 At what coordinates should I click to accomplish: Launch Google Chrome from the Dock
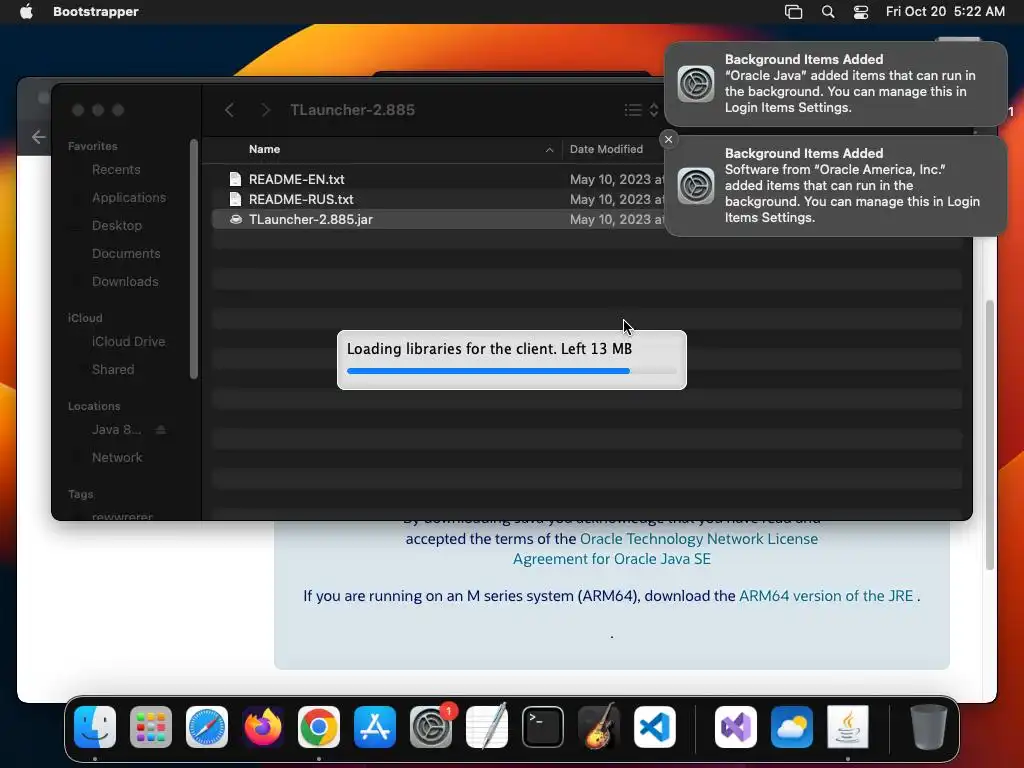[319, 727]
